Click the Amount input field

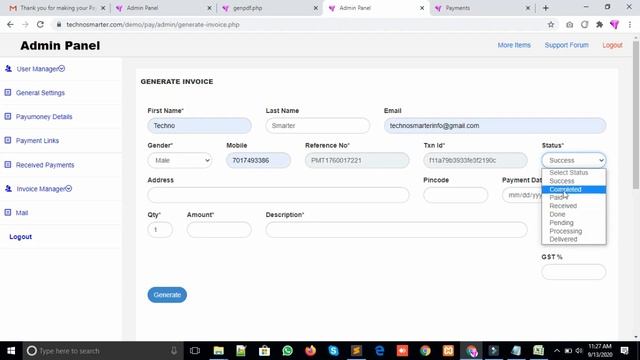219,230
